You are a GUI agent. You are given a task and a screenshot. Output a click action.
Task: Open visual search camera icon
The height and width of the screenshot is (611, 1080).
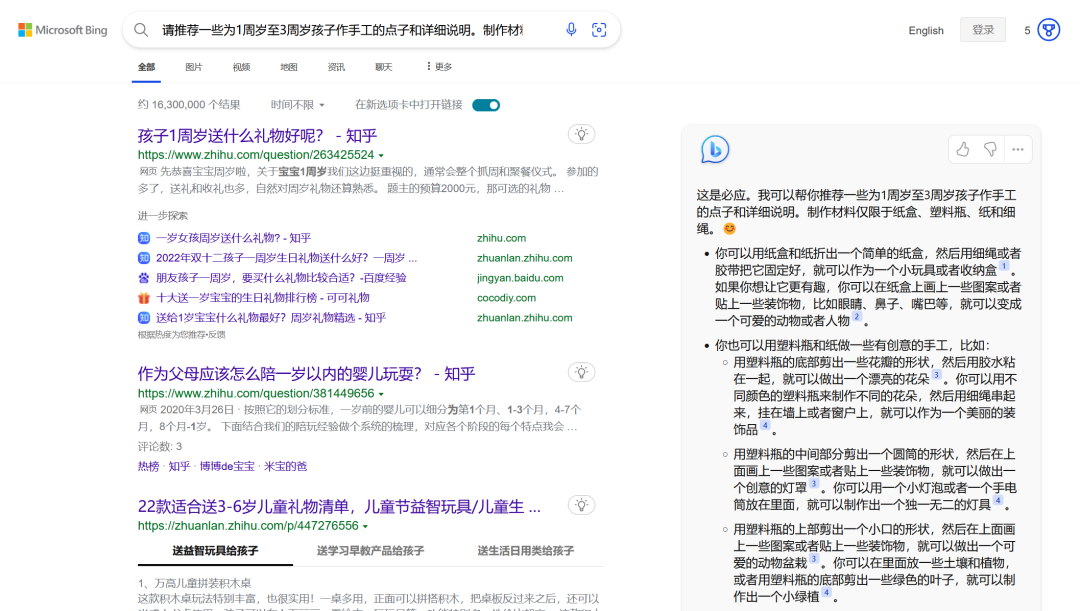(x=599, y=30)
